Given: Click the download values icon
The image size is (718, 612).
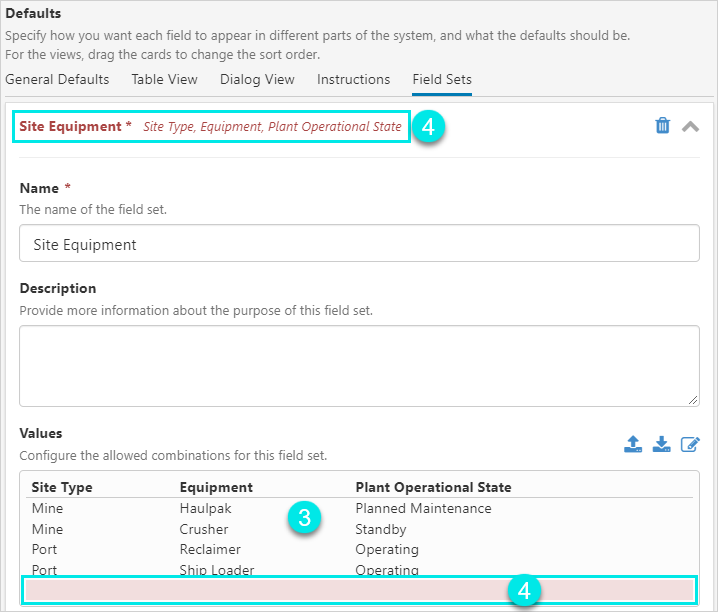Looking at the screenshot, I should tap(661, 444).
